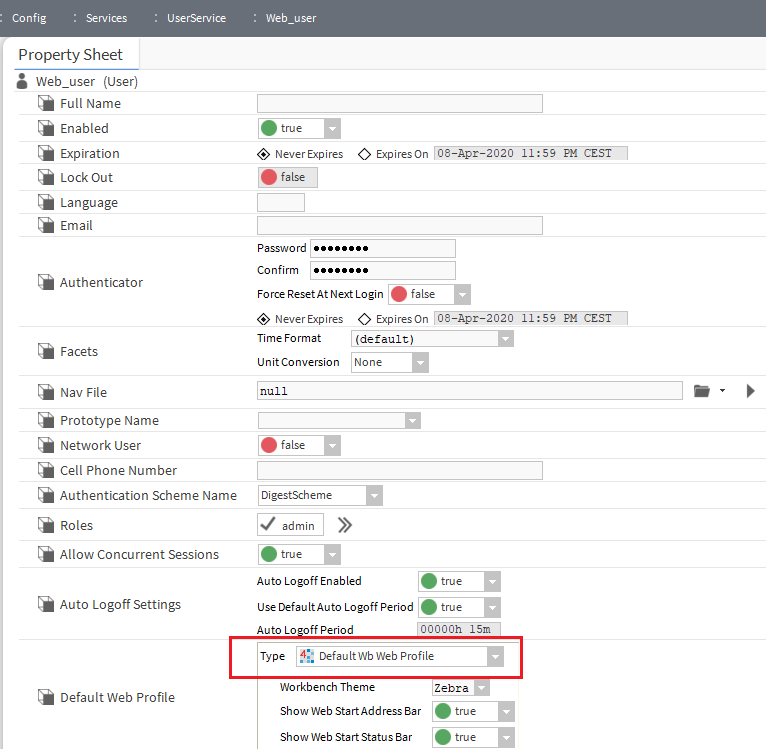Go to Services in breadcrumb path

pos(105,18)
